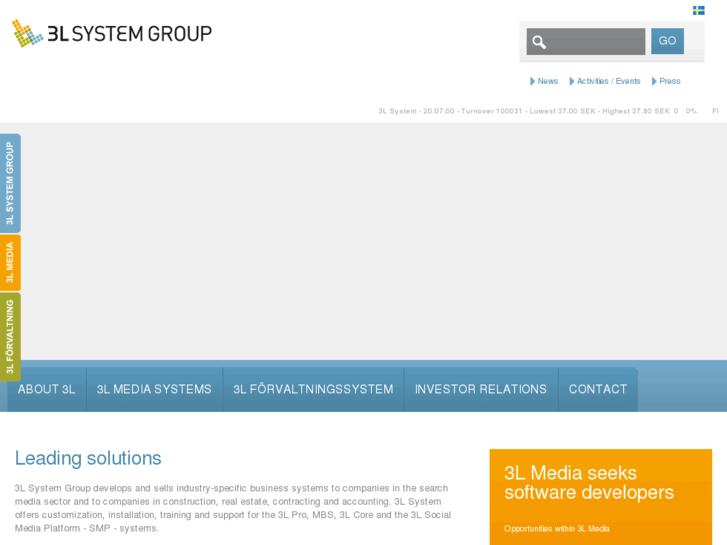Screen dimensions: 727x545
Task: Click the software developers orange banner
Action: [600, 496]
